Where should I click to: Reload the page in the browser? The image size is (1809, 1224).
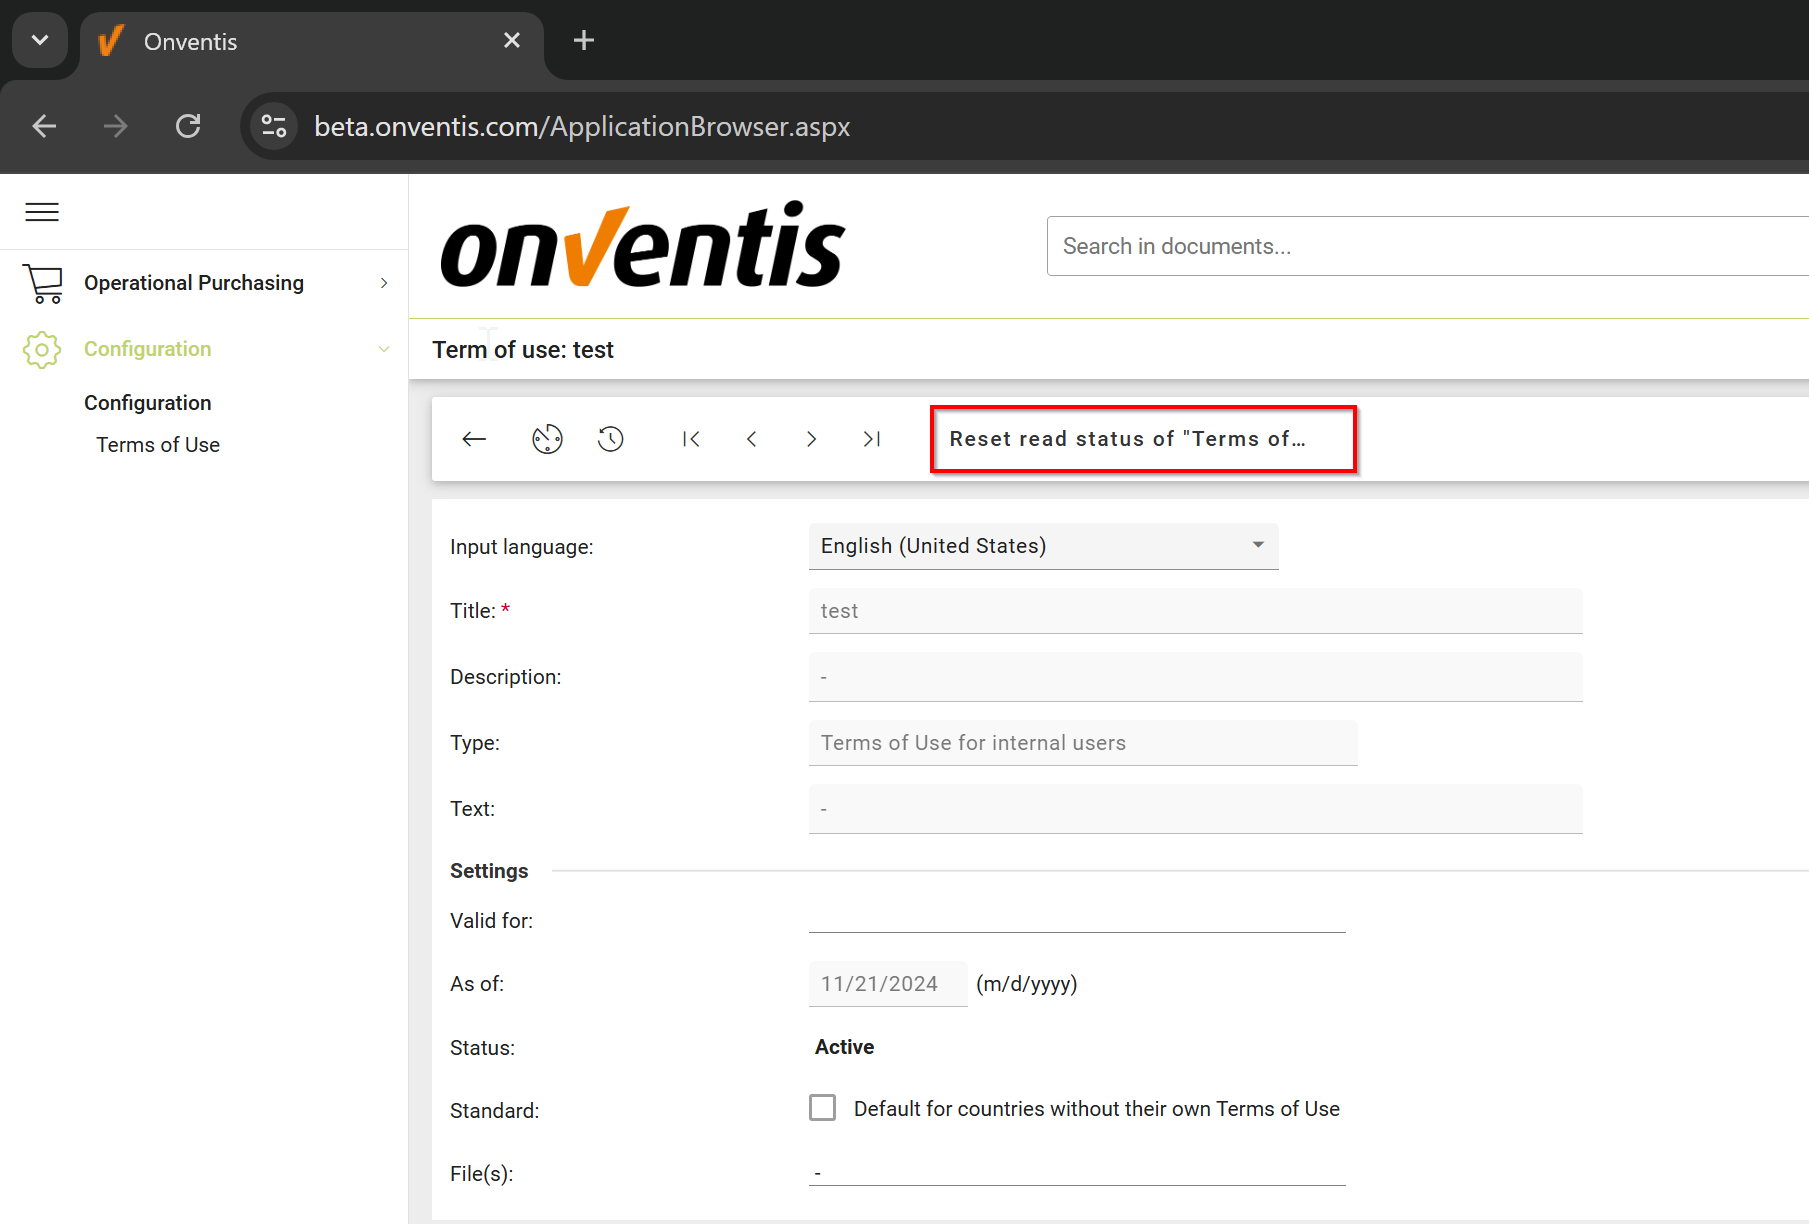[188, 126]
